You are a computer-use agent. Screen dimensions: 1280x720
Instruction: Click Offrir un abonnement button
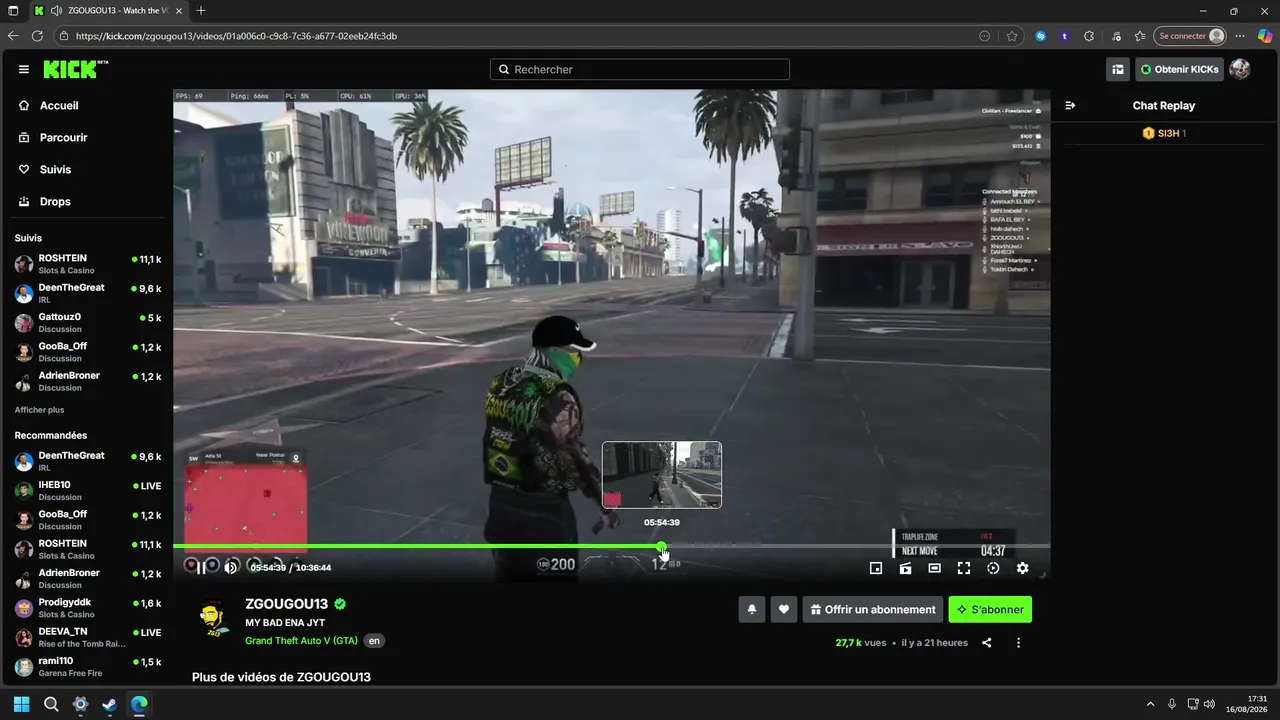(873, 609)
